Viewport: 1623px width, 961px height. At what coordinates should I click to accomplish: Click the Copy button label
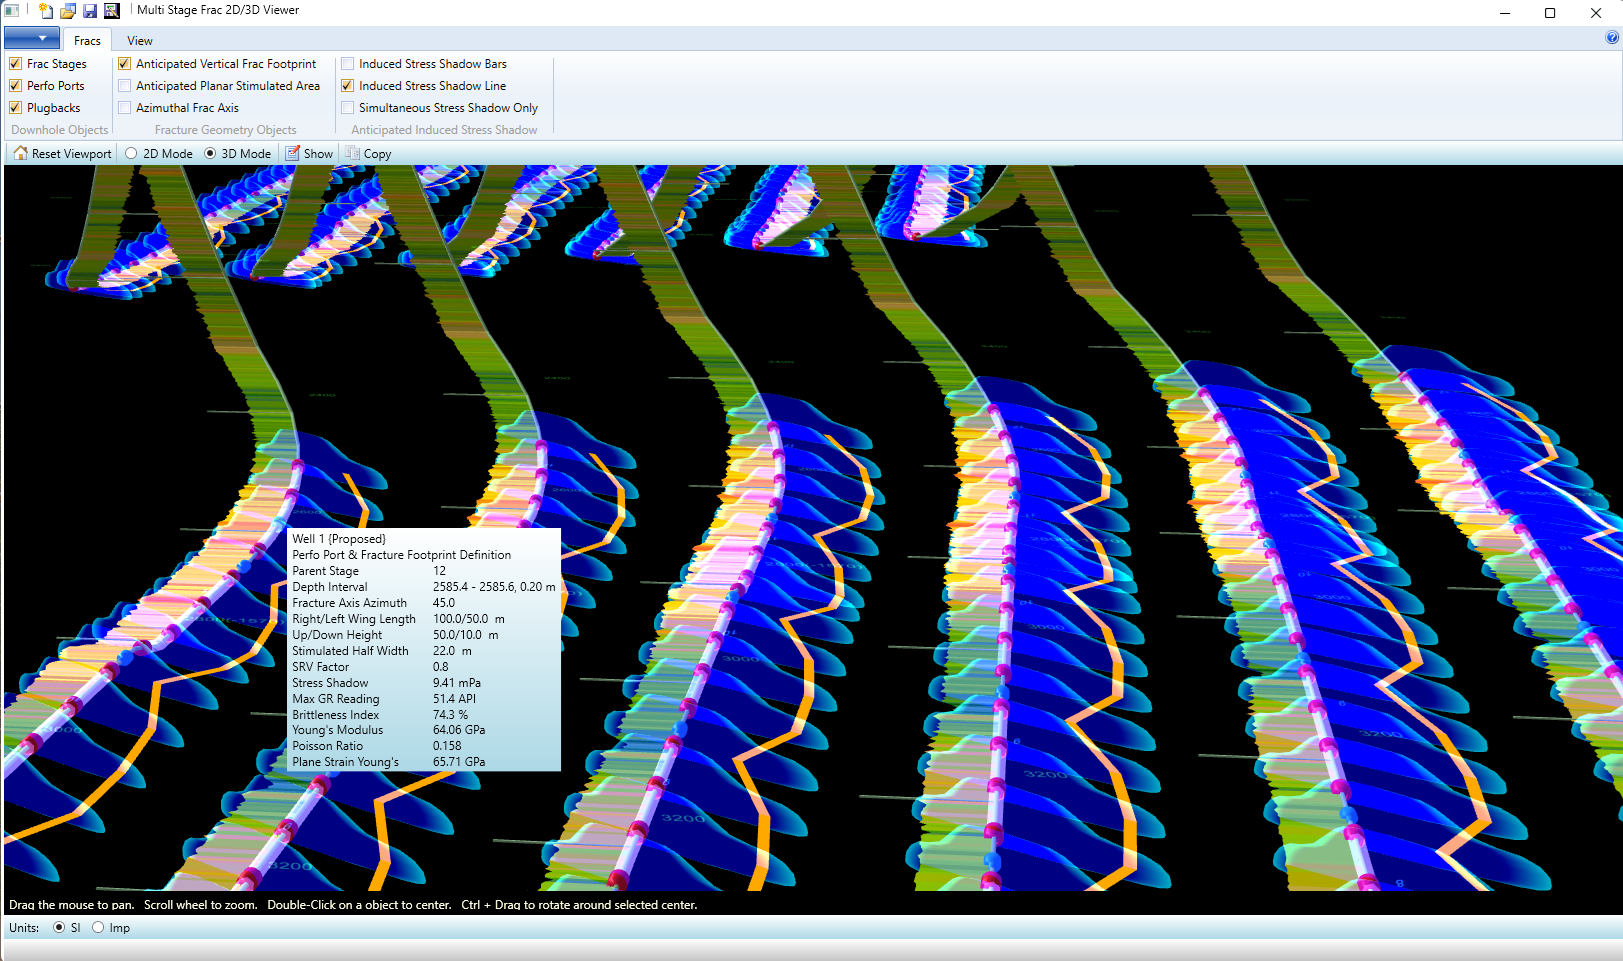(x=377, y=154)
